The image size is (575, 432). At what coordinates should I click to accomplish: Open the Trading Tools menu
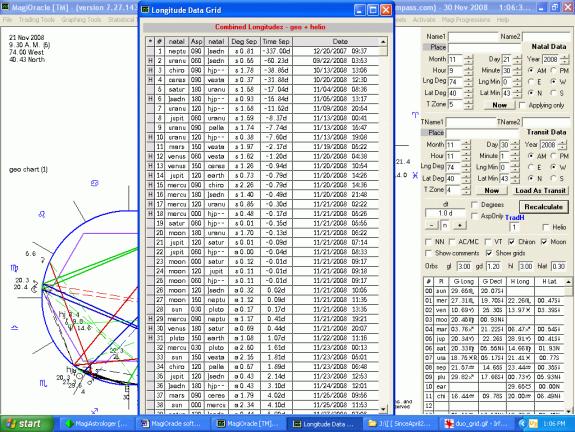pyautogui.click(x=36, y=20)
